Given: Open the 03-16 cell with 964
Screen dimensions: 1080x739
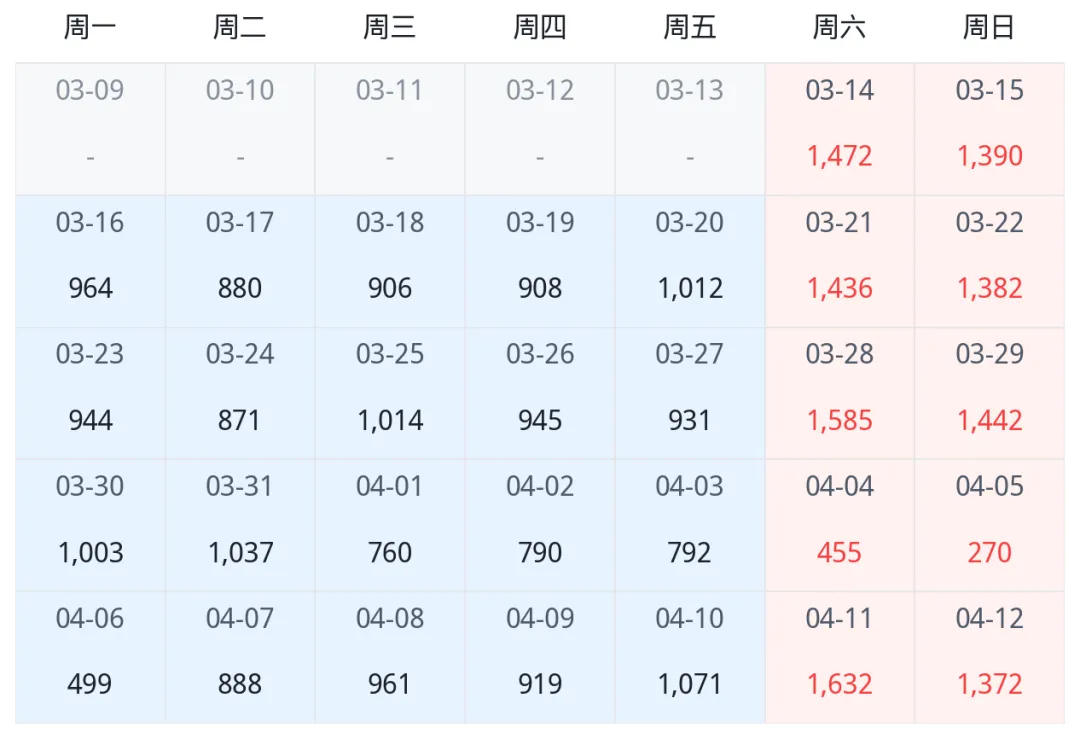Looking at the screenshot, I should [90, 262].
